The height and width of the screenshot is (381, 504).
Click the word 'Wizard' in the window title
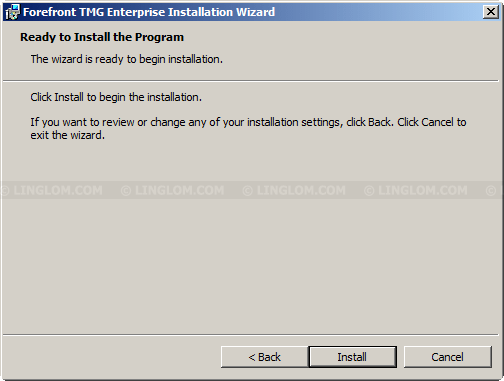[255, 12]
